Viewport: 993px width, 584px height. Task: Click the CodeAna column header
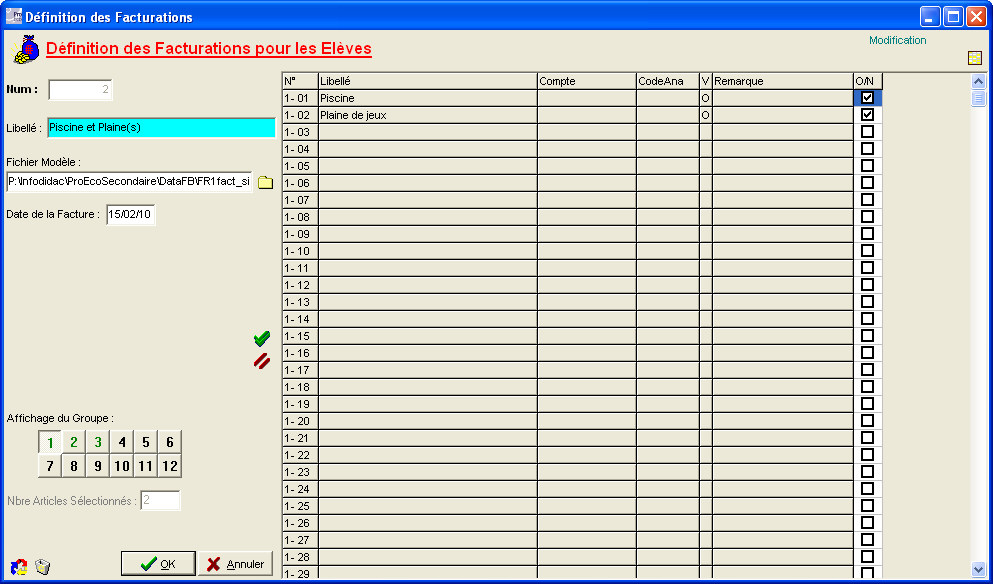coord(667,81)
